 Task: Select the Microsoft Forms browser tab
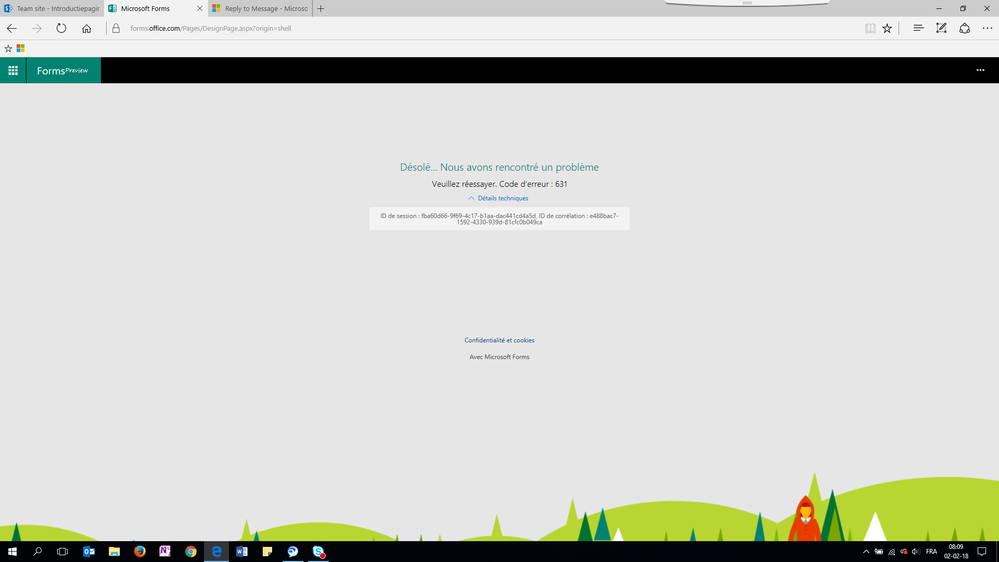point(145,8)
